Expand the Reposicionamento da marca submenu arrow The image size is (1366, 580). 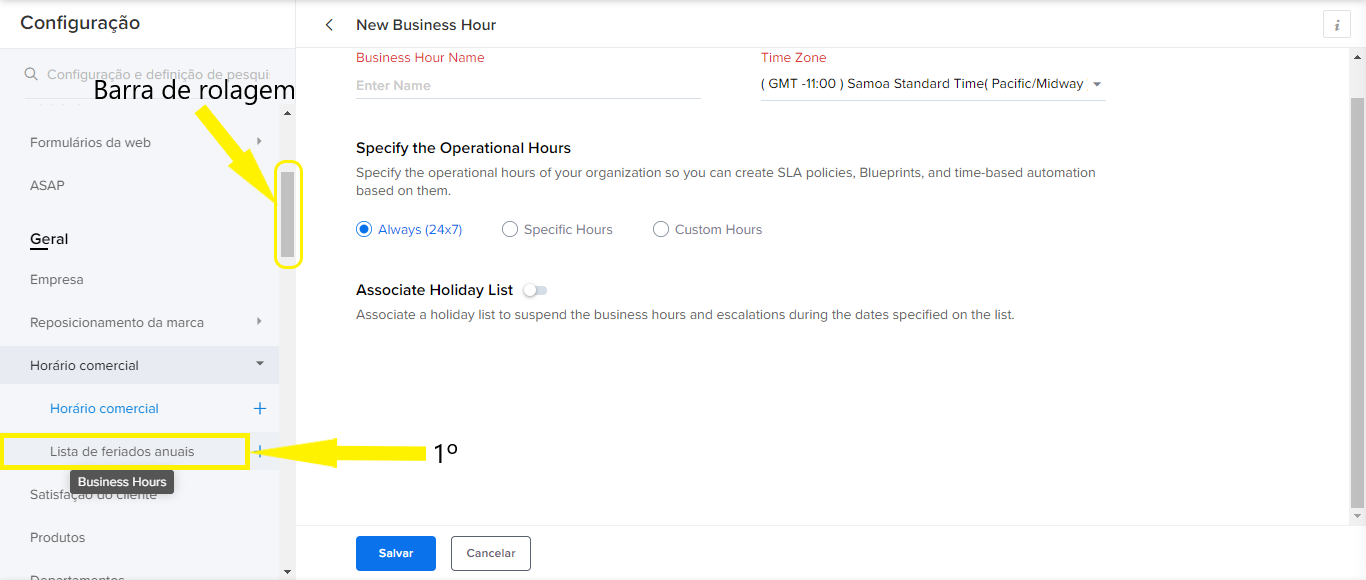click(259, 321)
